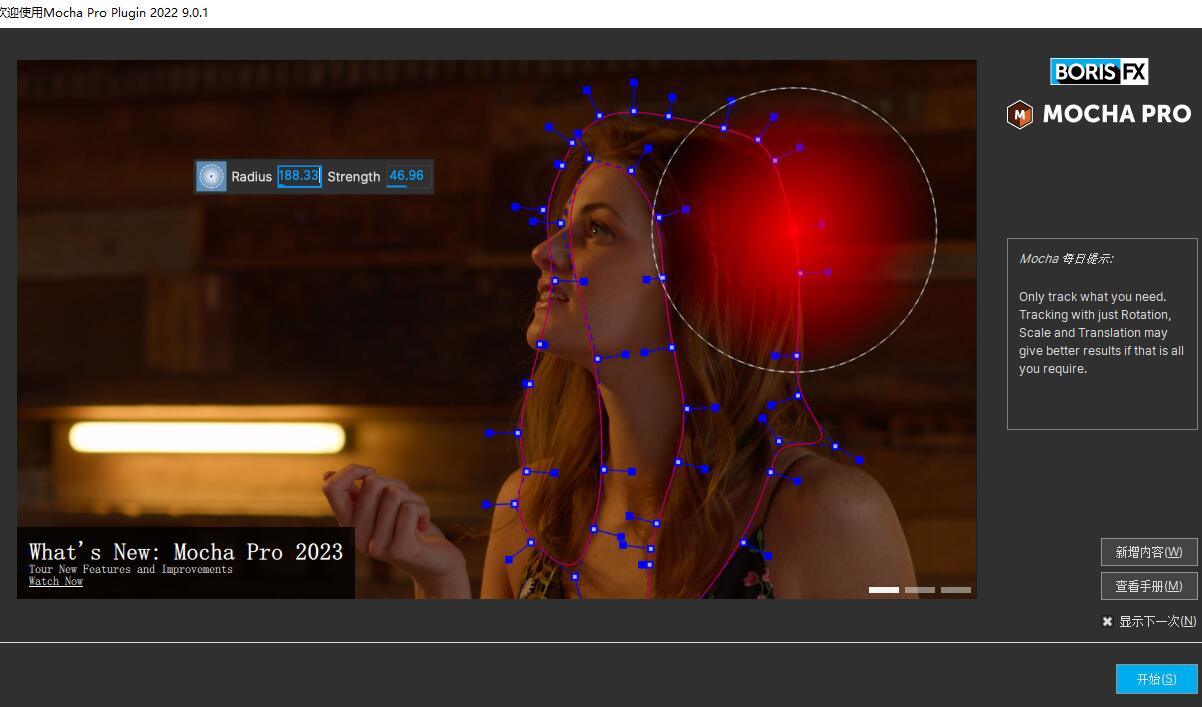Viewport: 1202px width, 707px height.
Task: Click the What's New Mocha Pro 2023 banner
Action: (x=186, y=563)
